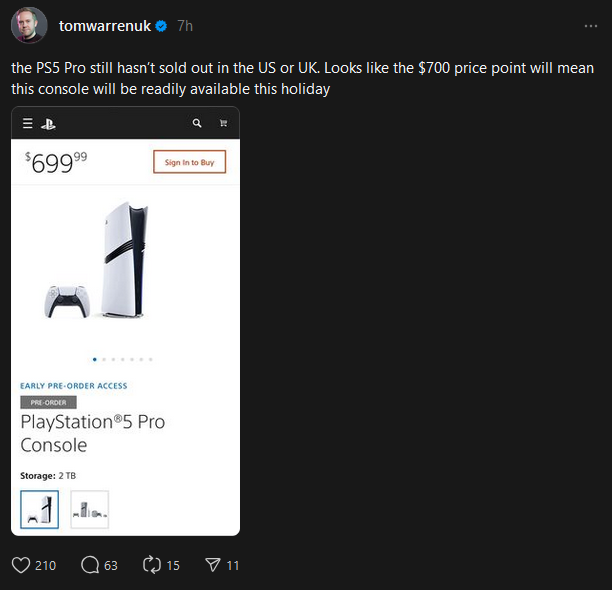This screenshot has width=612, height=590.
Task: Open the three-dot more options menu
Action: (590, 25)
